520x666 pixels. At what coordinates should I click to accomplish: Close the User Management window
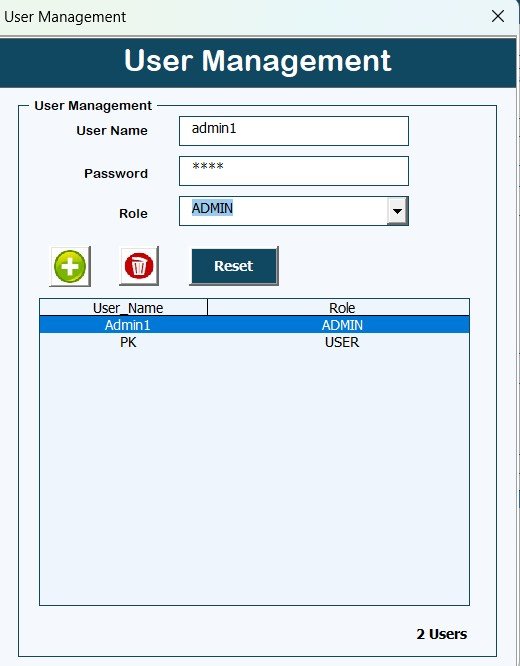click(497, 17)
